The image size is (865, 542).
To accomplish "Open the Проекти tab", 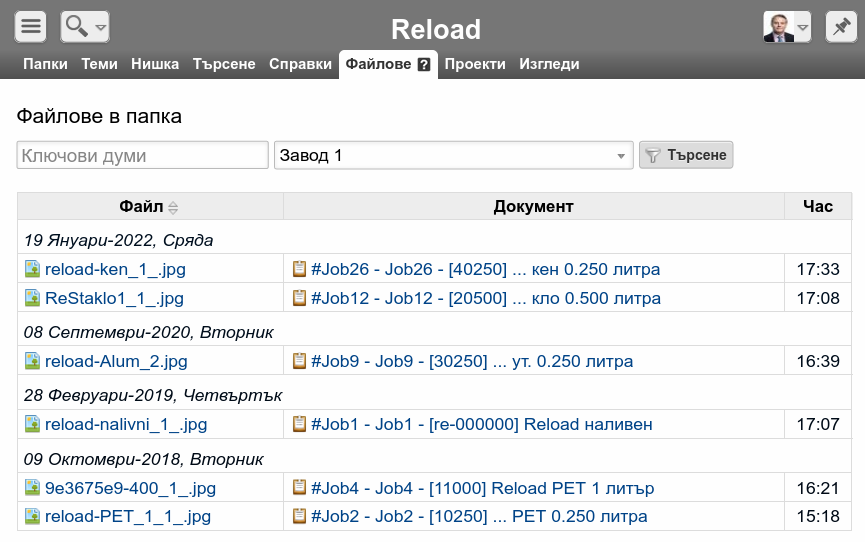I will 475,64.
